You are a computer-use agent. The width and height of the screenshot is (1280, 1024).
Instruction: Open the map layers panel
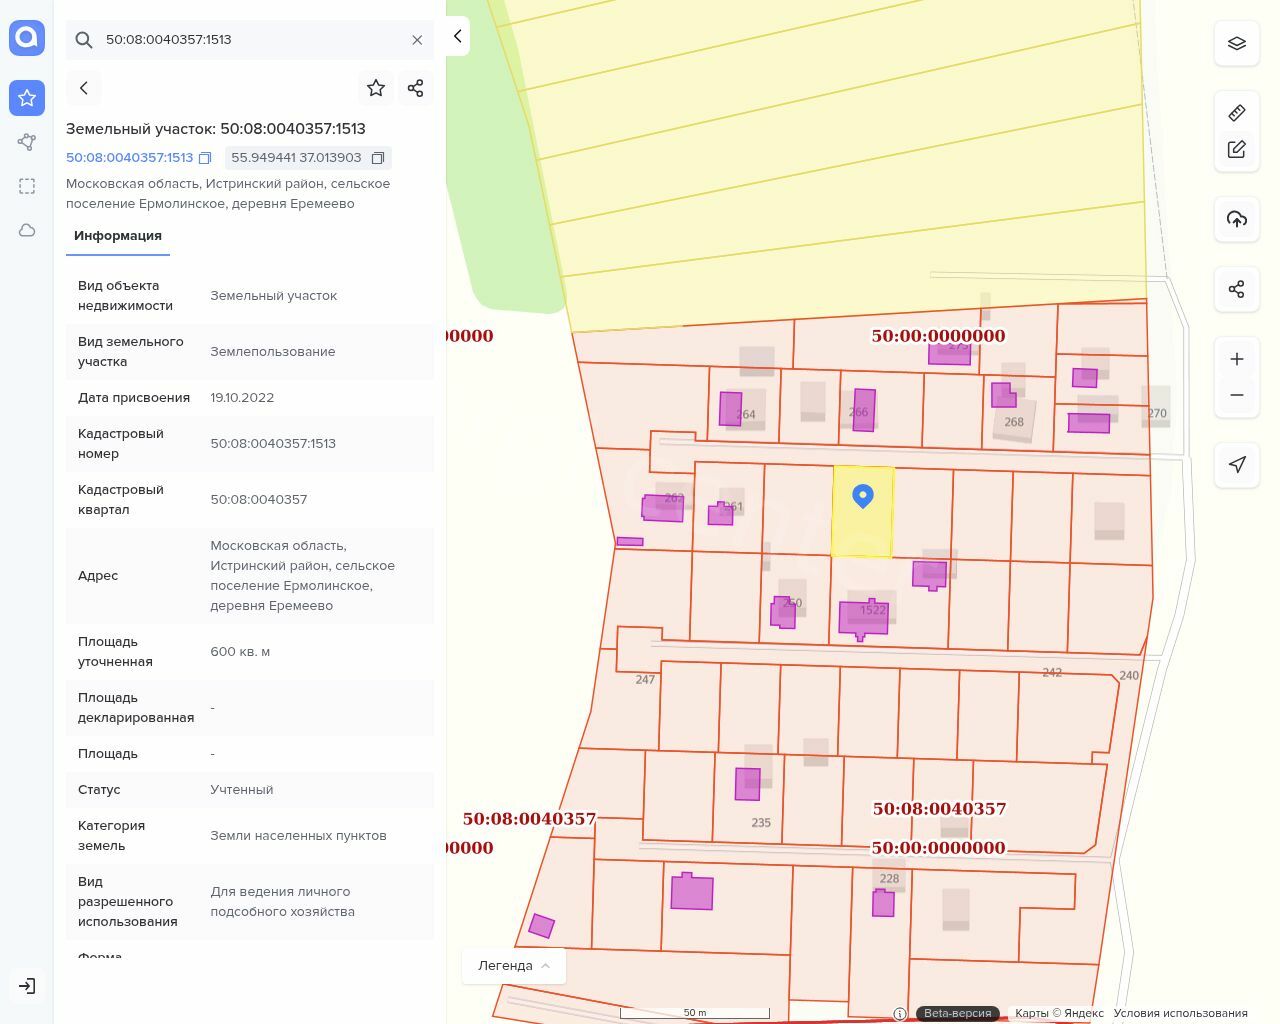1237,44
